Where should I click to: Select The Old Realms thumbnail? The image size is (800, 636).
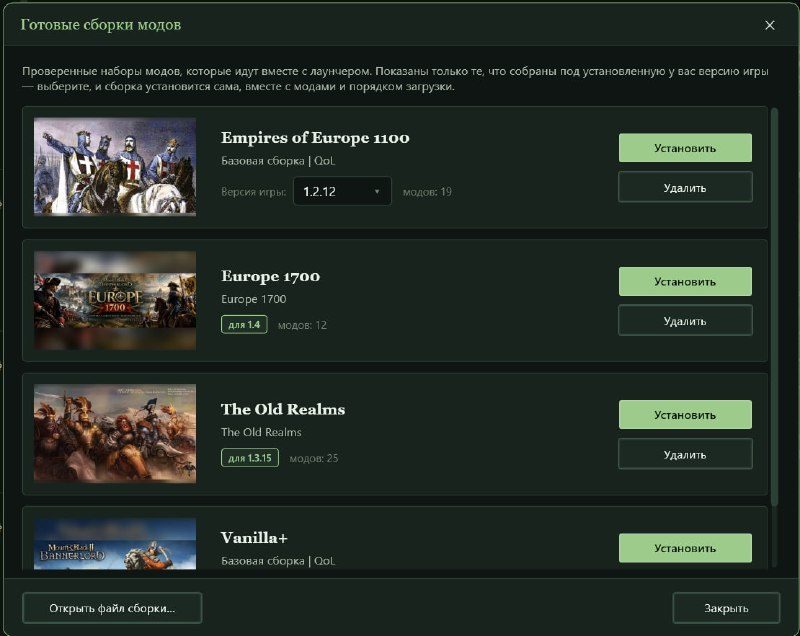pos(115,433)
